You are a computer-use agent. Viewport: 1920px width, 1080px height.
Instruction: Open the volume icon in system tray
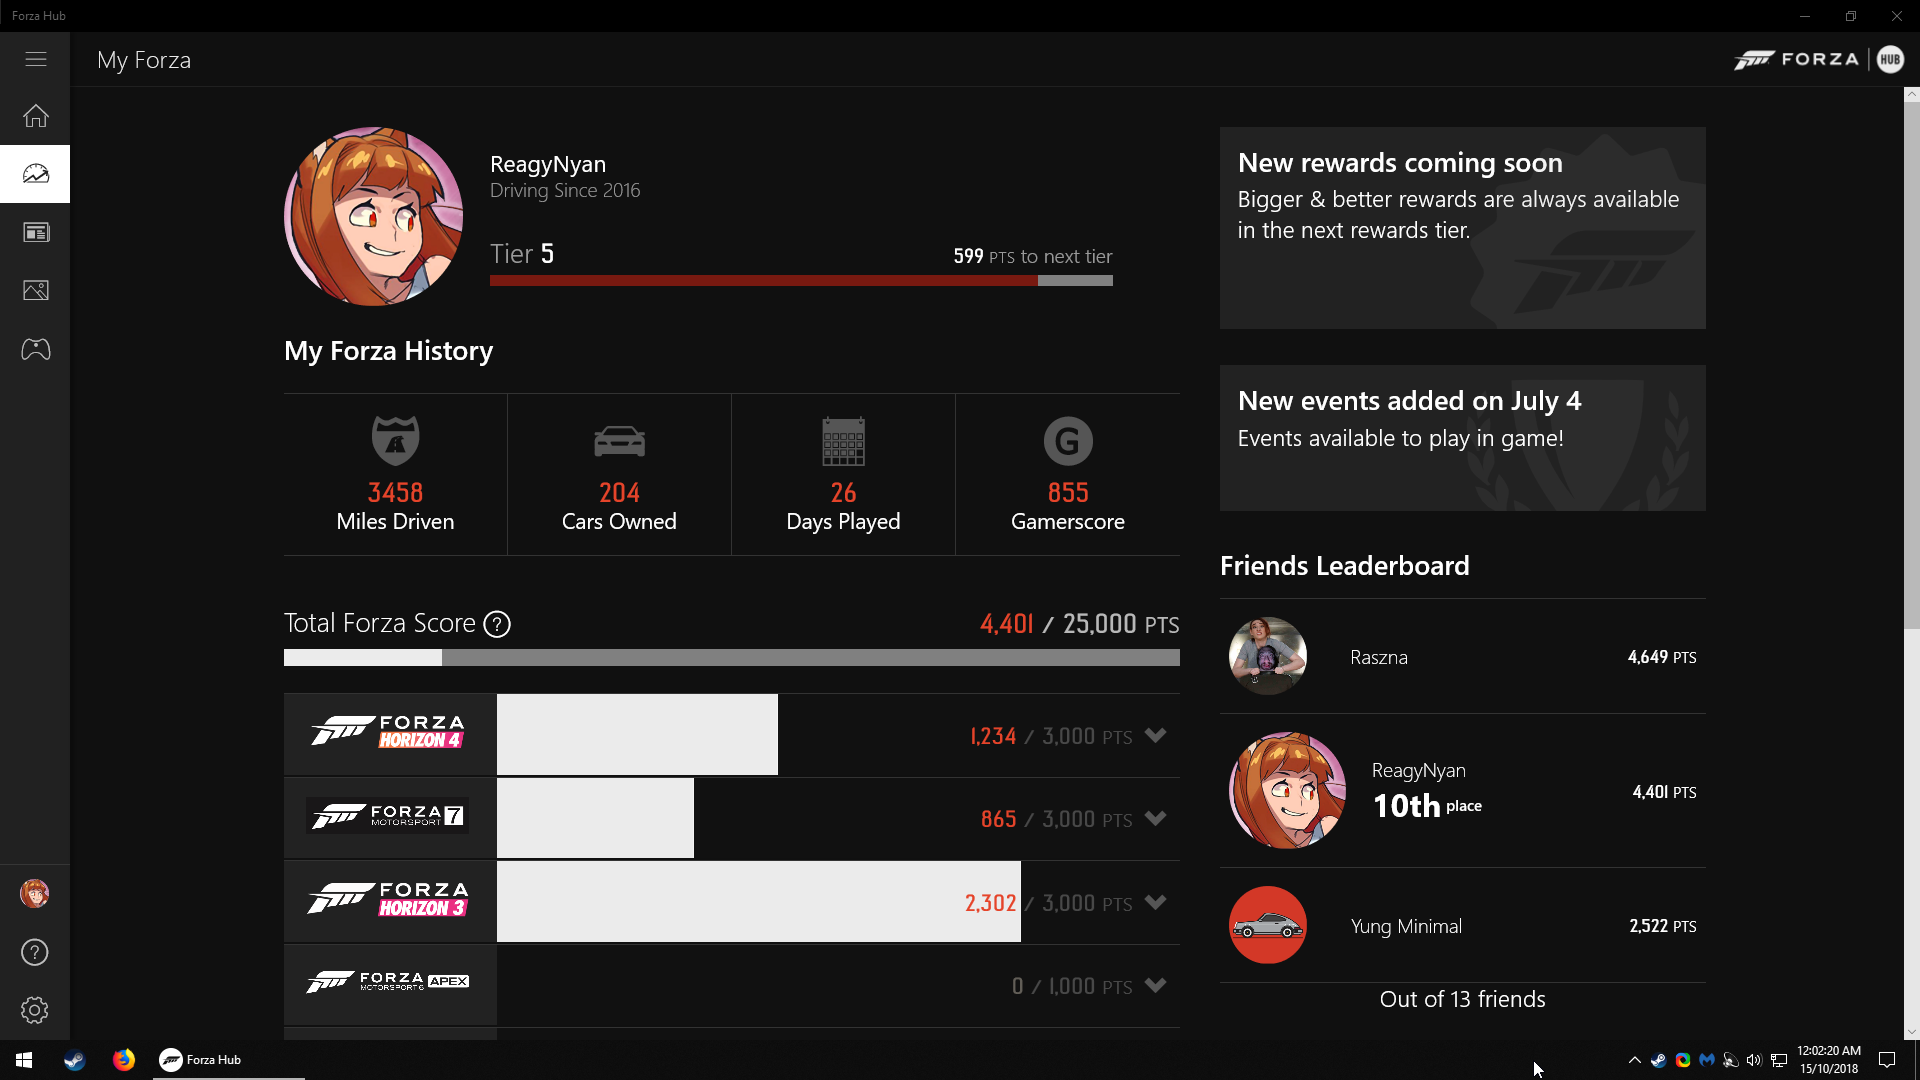point(1754,1060)
